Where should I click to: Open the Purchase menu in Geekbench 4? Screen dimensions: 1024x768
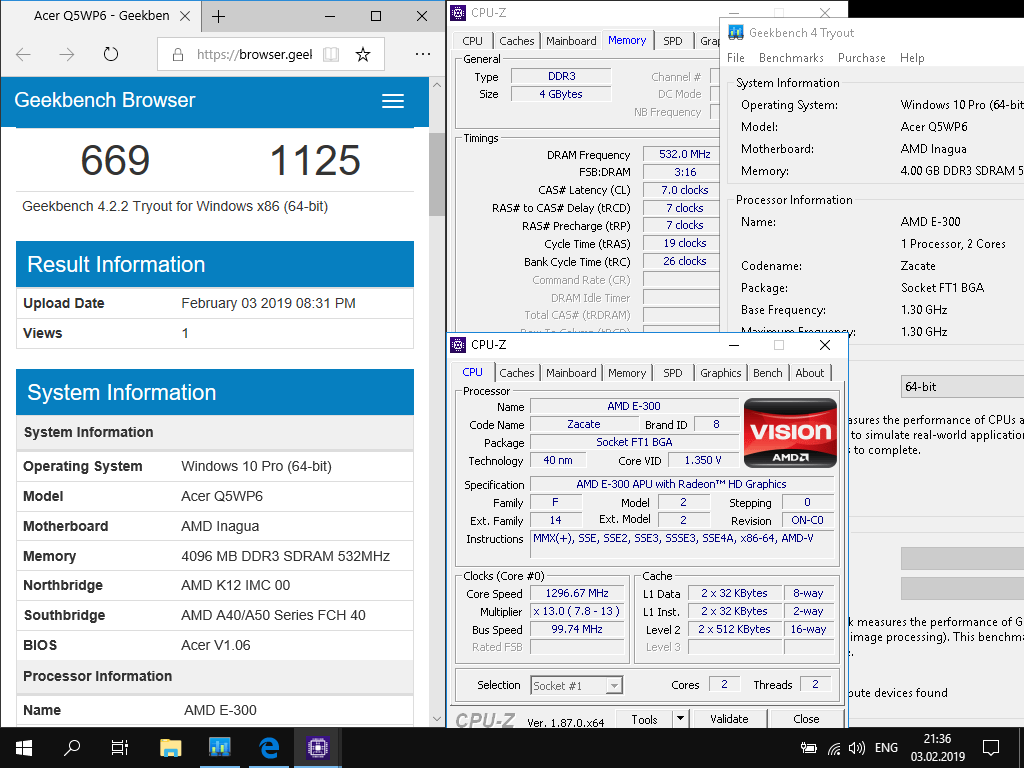click(x=861, y=57)
